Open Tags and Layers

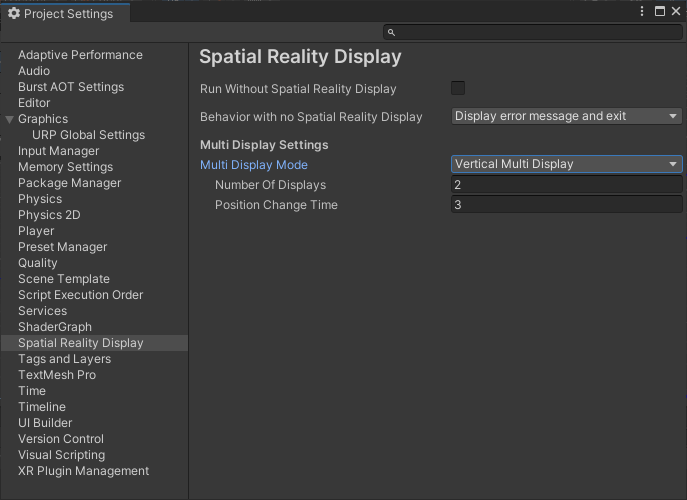[x=64, y=358]
